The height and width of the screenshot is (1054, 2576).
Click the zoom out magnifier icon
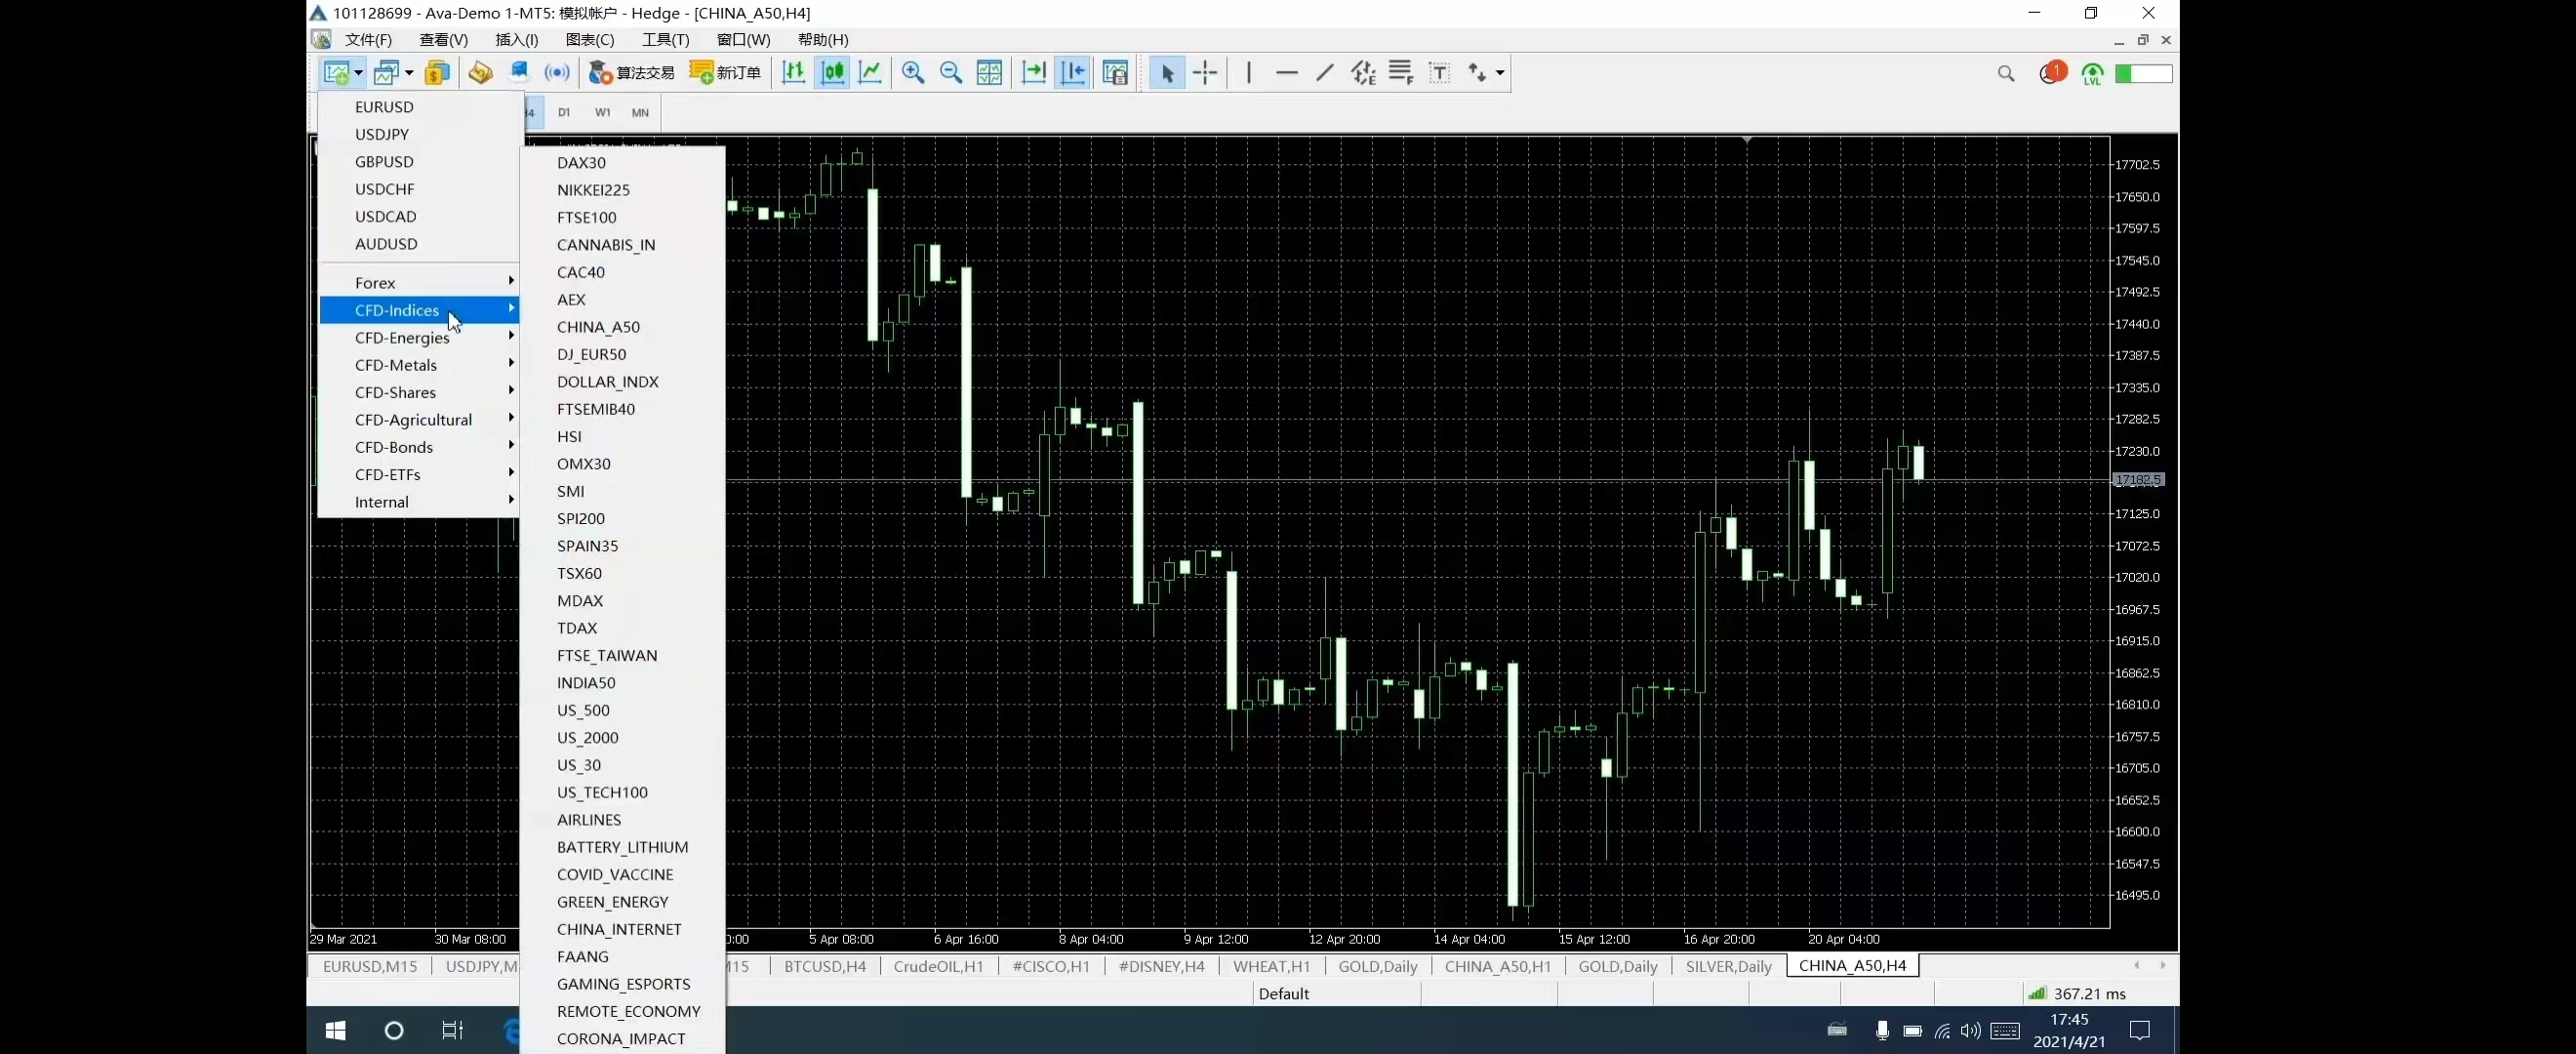[x=951, y=73]
